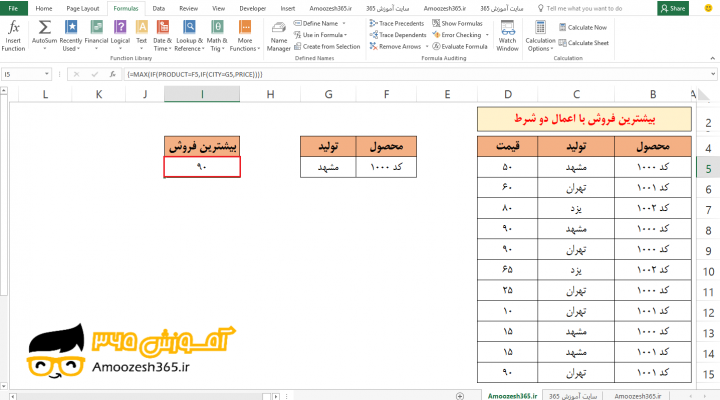Click Error Checking
This screenshot has width=720, height=400.
[x=456, y=35]
